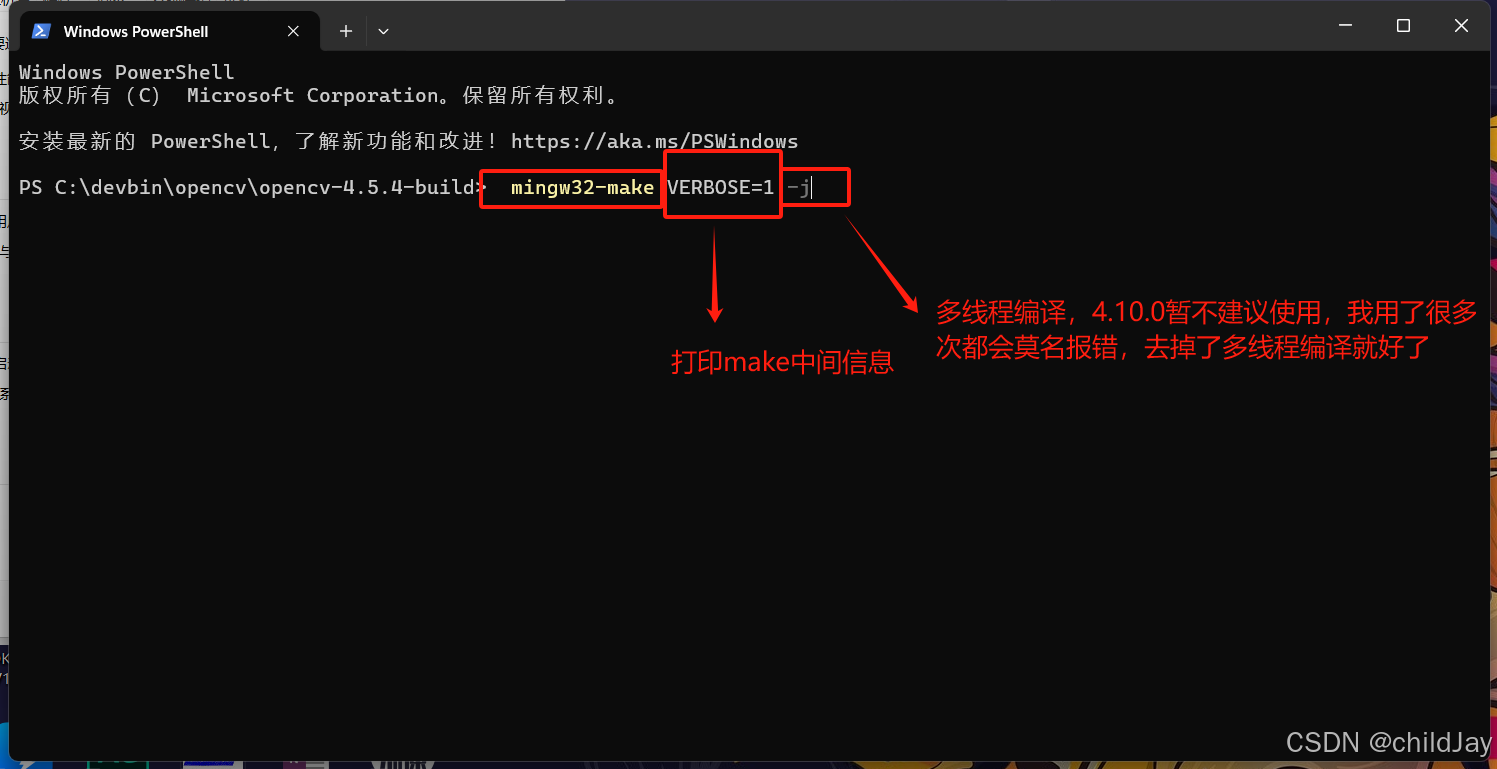Viewport: 1497px width, 769px height.
Task: Click the CSDN @childJay watermark
Action: tap(1388, 742)
